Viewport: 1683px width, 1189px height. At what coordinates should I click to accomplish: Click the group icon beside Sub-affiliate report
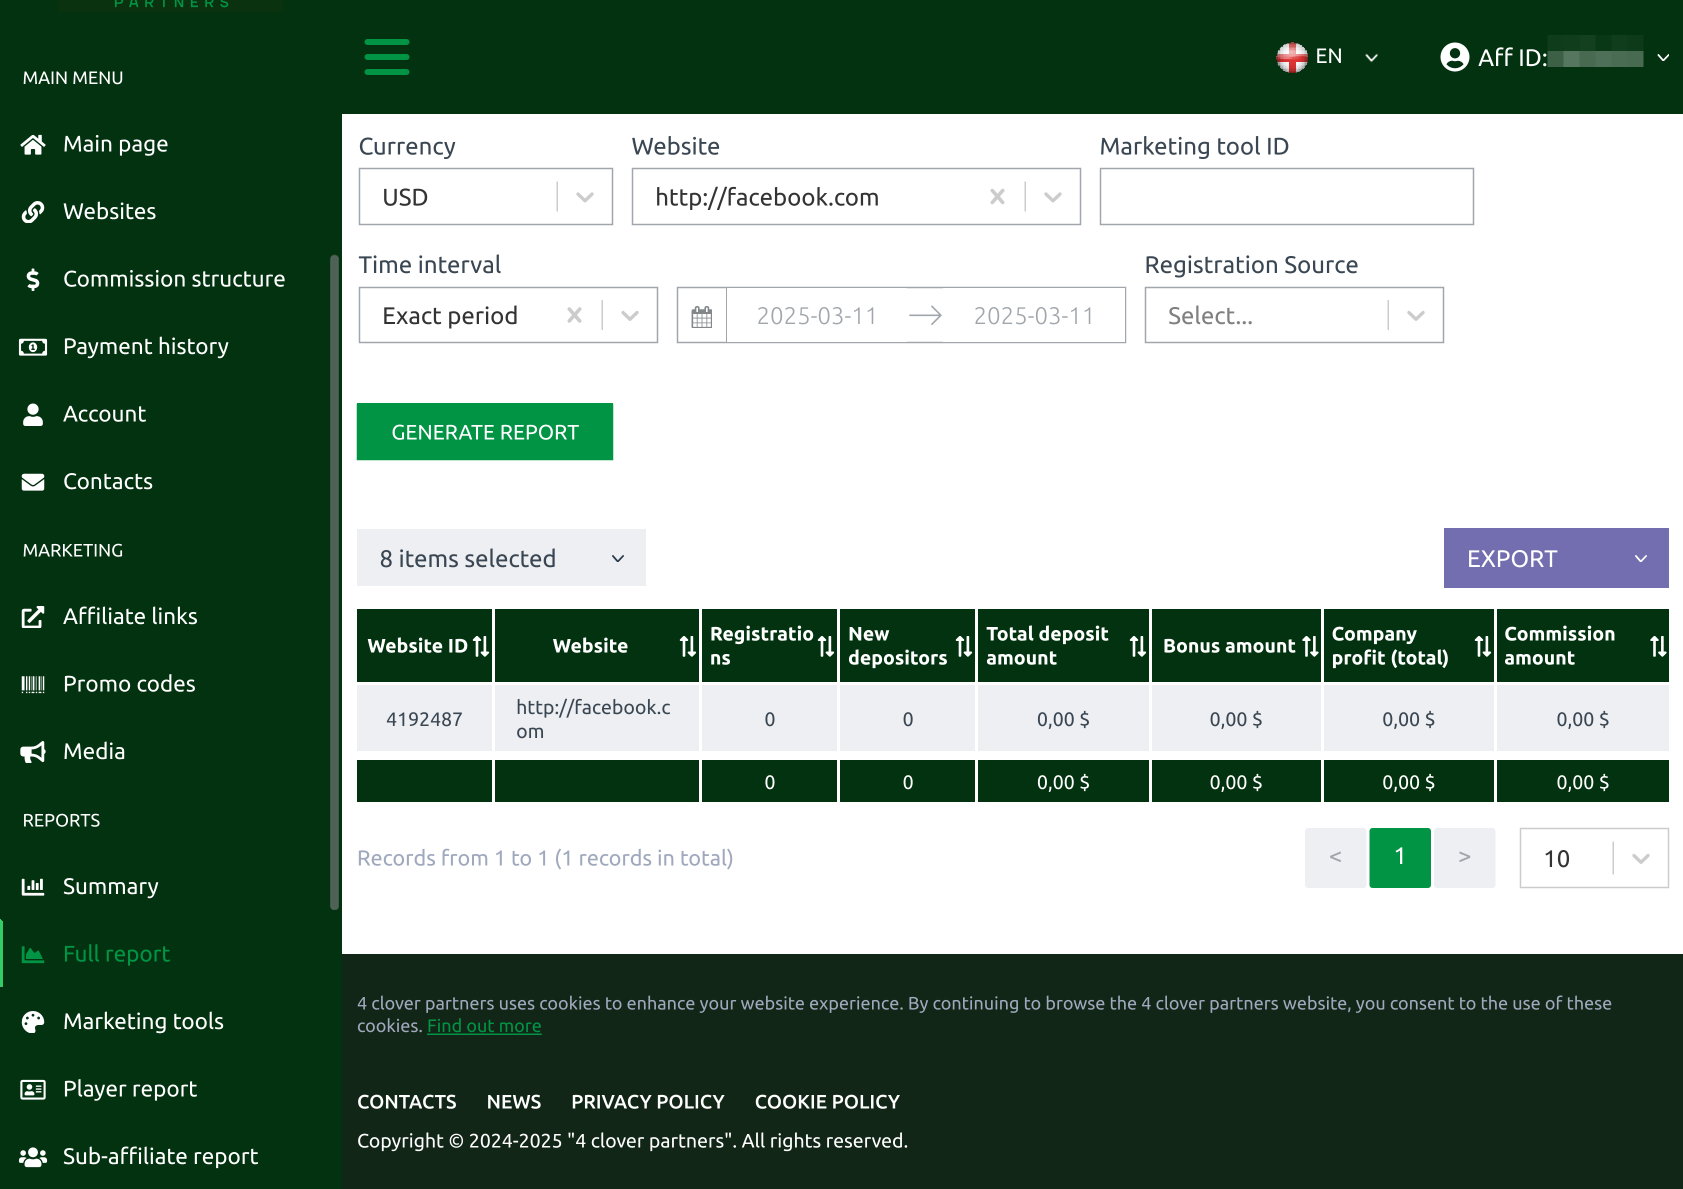pos(33,1157)
